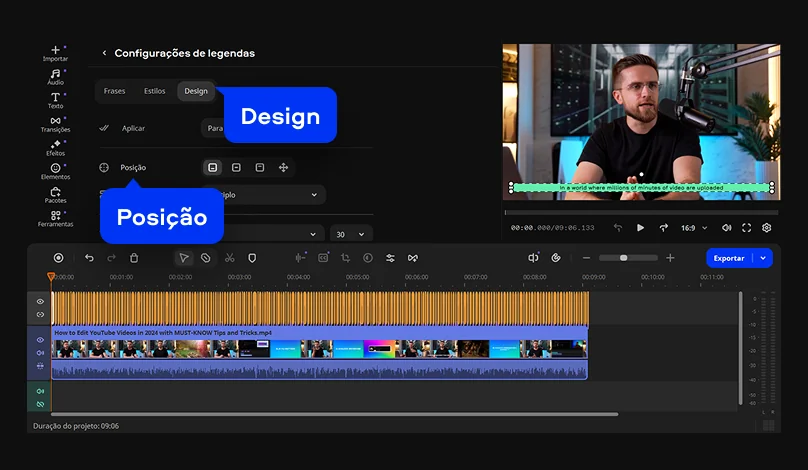Click the scissors split tool
The height and width of the screenshot is (470, 808).
(229, 258)
